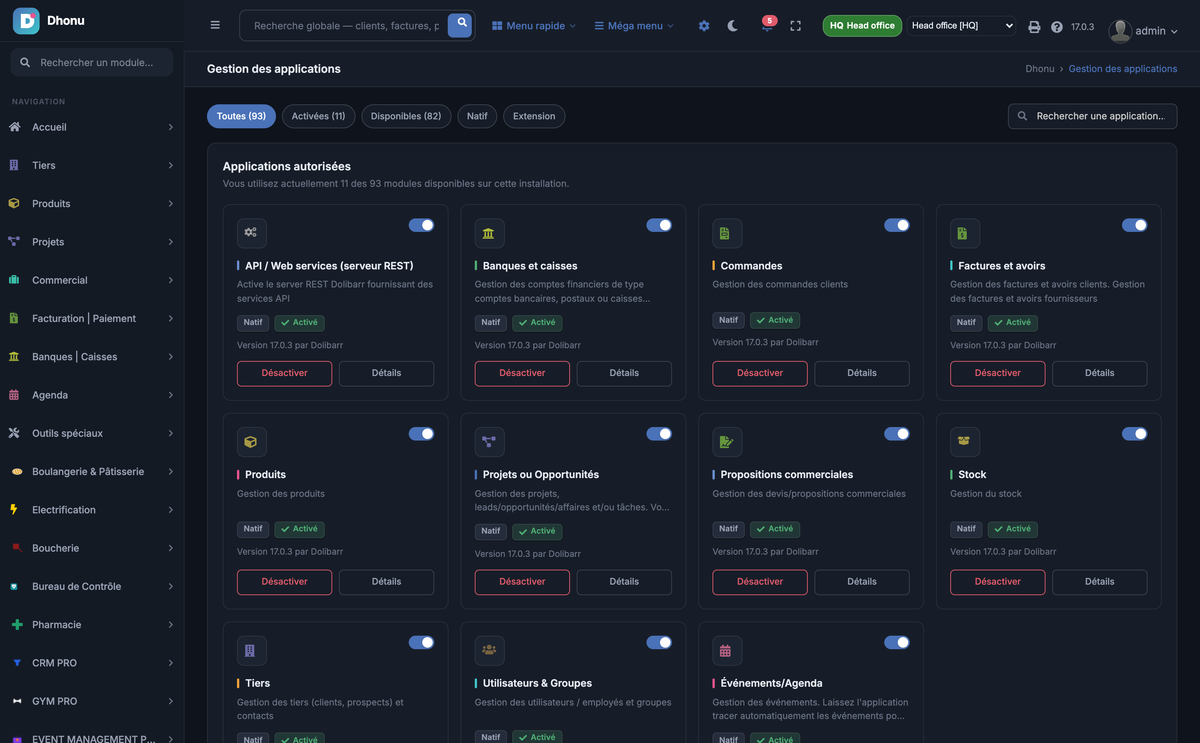Expand Facturation | Paiement sidebar chevron
The image size is (1200, 743).
click(170, 318)
